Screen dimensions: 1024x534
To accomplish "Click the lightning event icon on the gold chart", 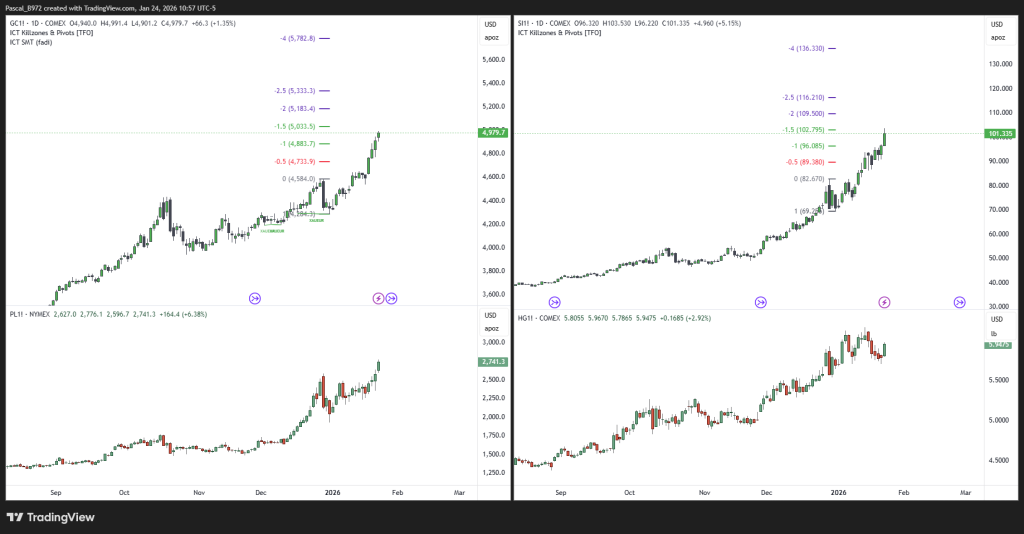I will coord(378,298).
